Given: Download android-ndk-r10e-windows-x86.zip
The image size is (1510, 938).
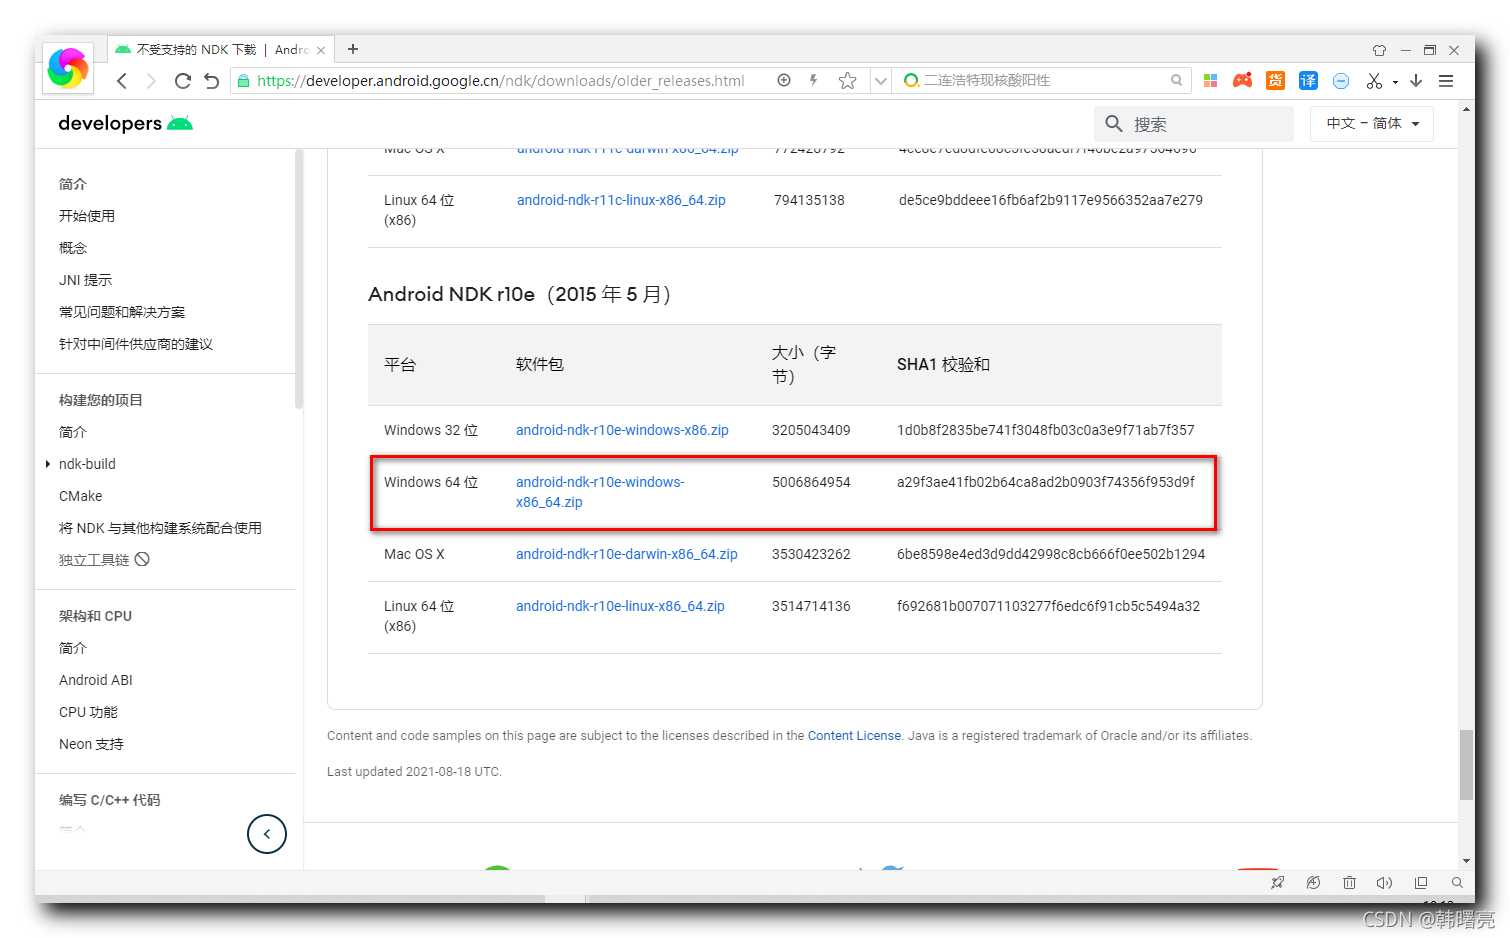Looking at the screenshot, I should (x=622, y=430).
